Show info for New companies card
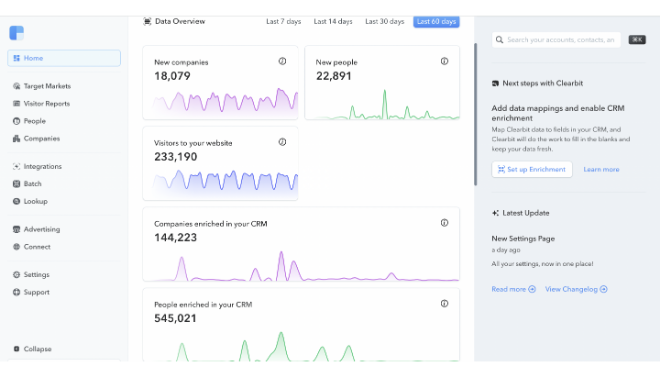 (x=282, y=61)
